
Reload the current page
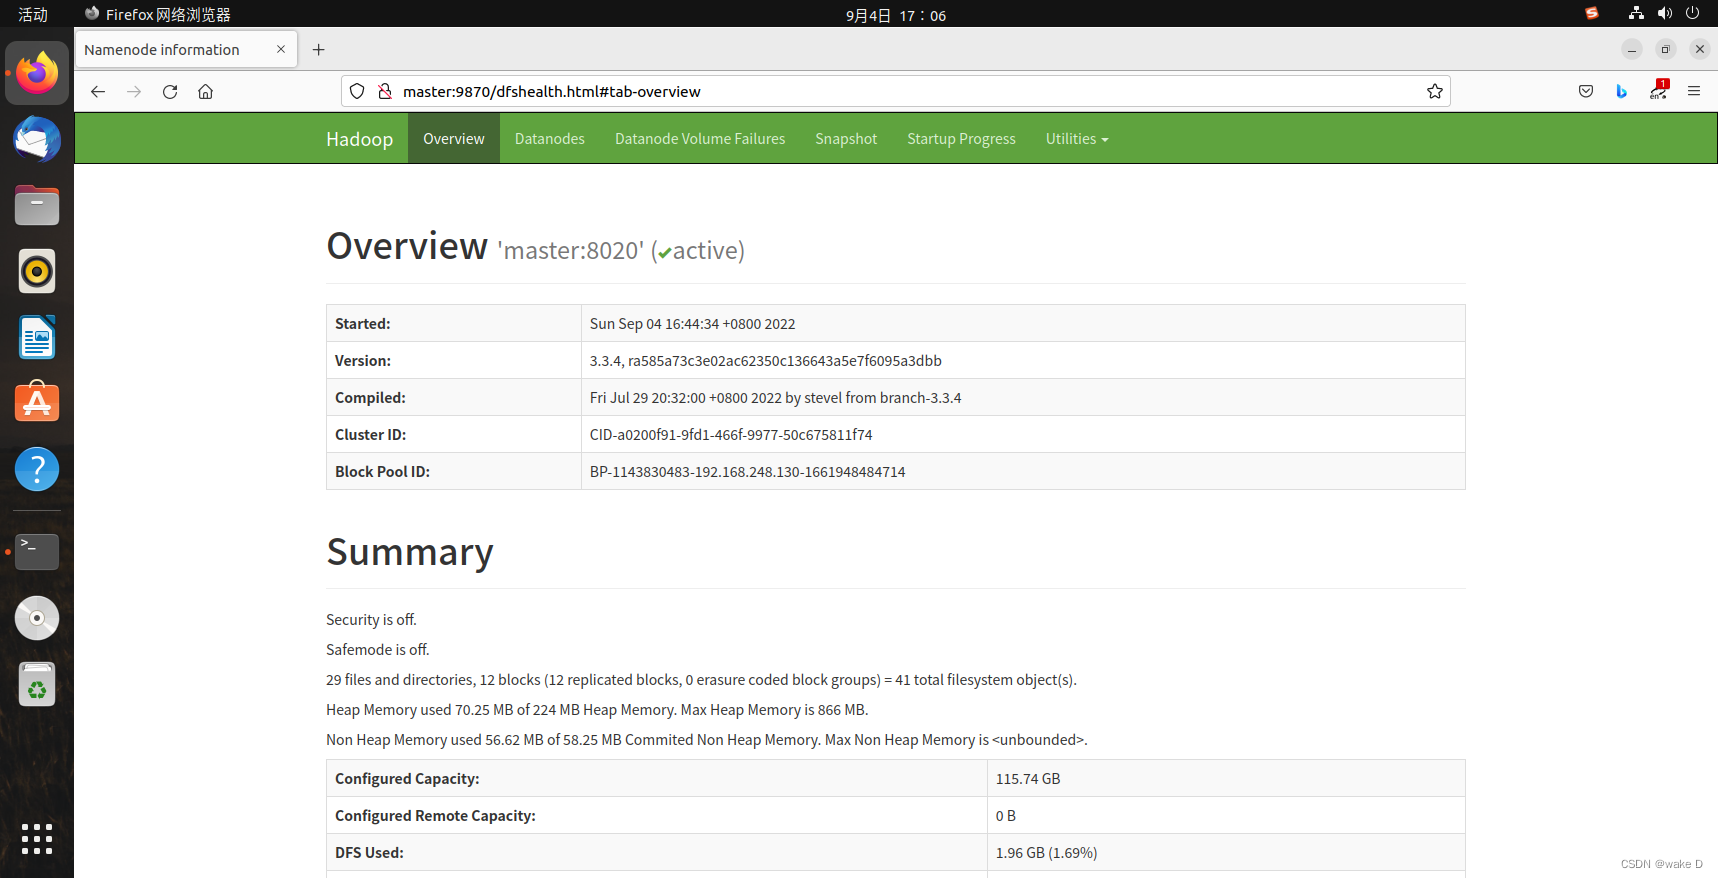coord(170,91)
